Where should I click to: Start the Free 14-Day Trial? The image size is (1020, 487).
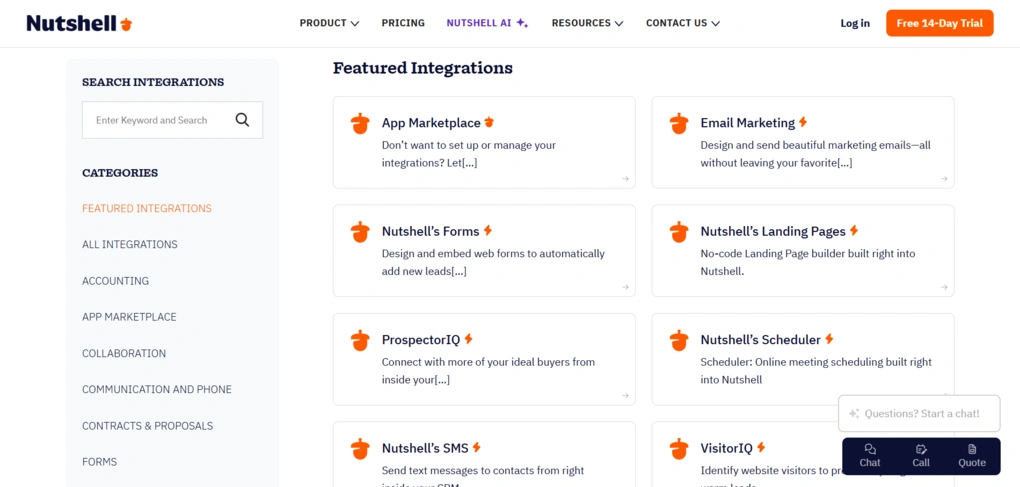click(939, 23)
